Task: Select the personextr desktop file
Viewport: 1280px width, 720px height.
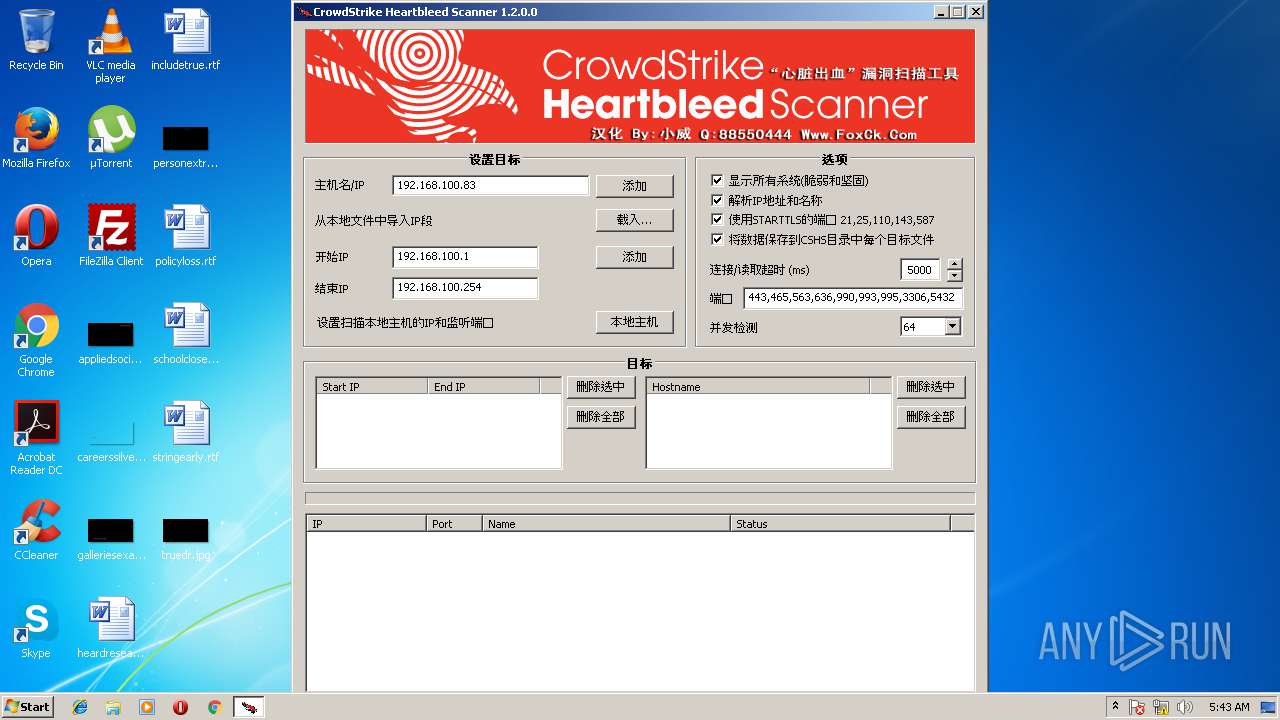Action: click(186, 146)
